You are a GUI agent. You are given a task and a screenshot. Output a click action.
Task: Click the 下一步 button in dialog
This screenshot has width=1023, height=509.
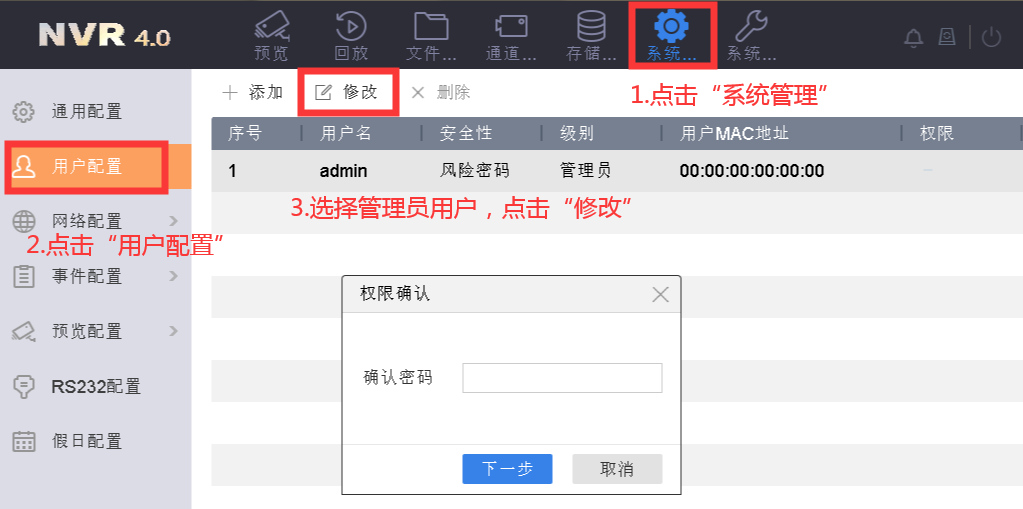[507, 469]
